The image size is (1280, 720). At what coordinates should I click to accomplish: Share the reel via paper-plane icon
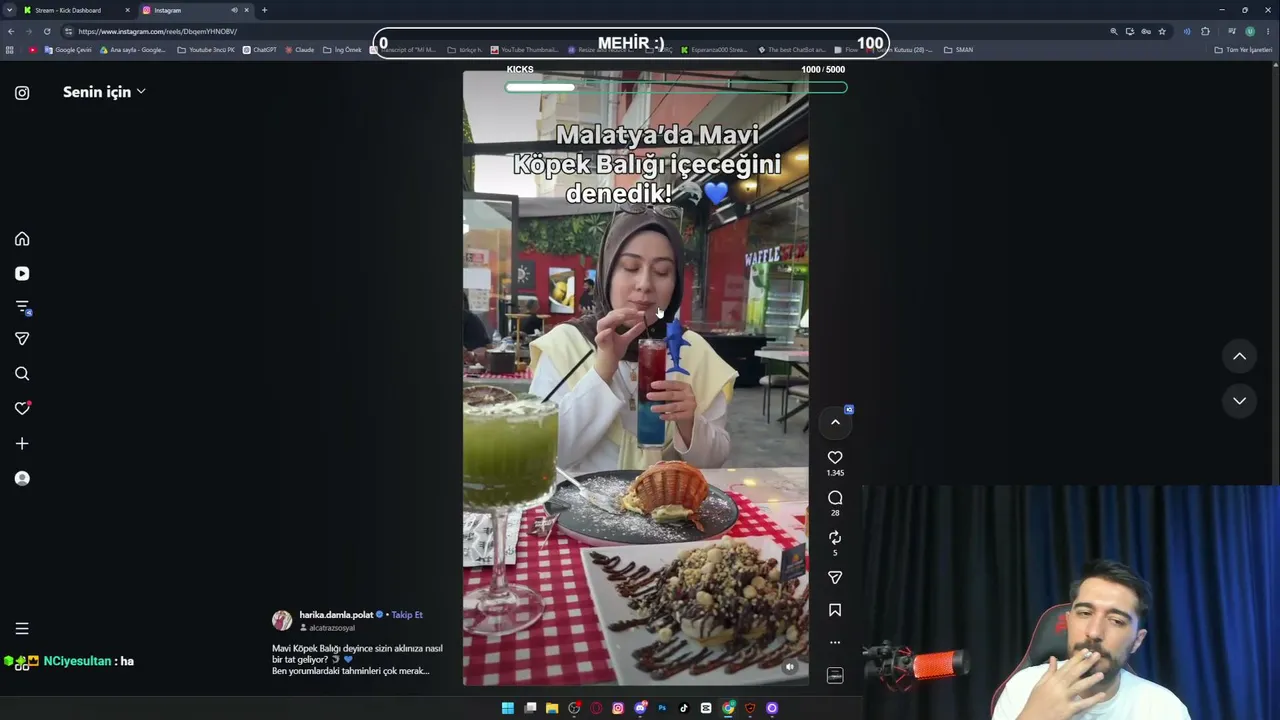[835, 578]
